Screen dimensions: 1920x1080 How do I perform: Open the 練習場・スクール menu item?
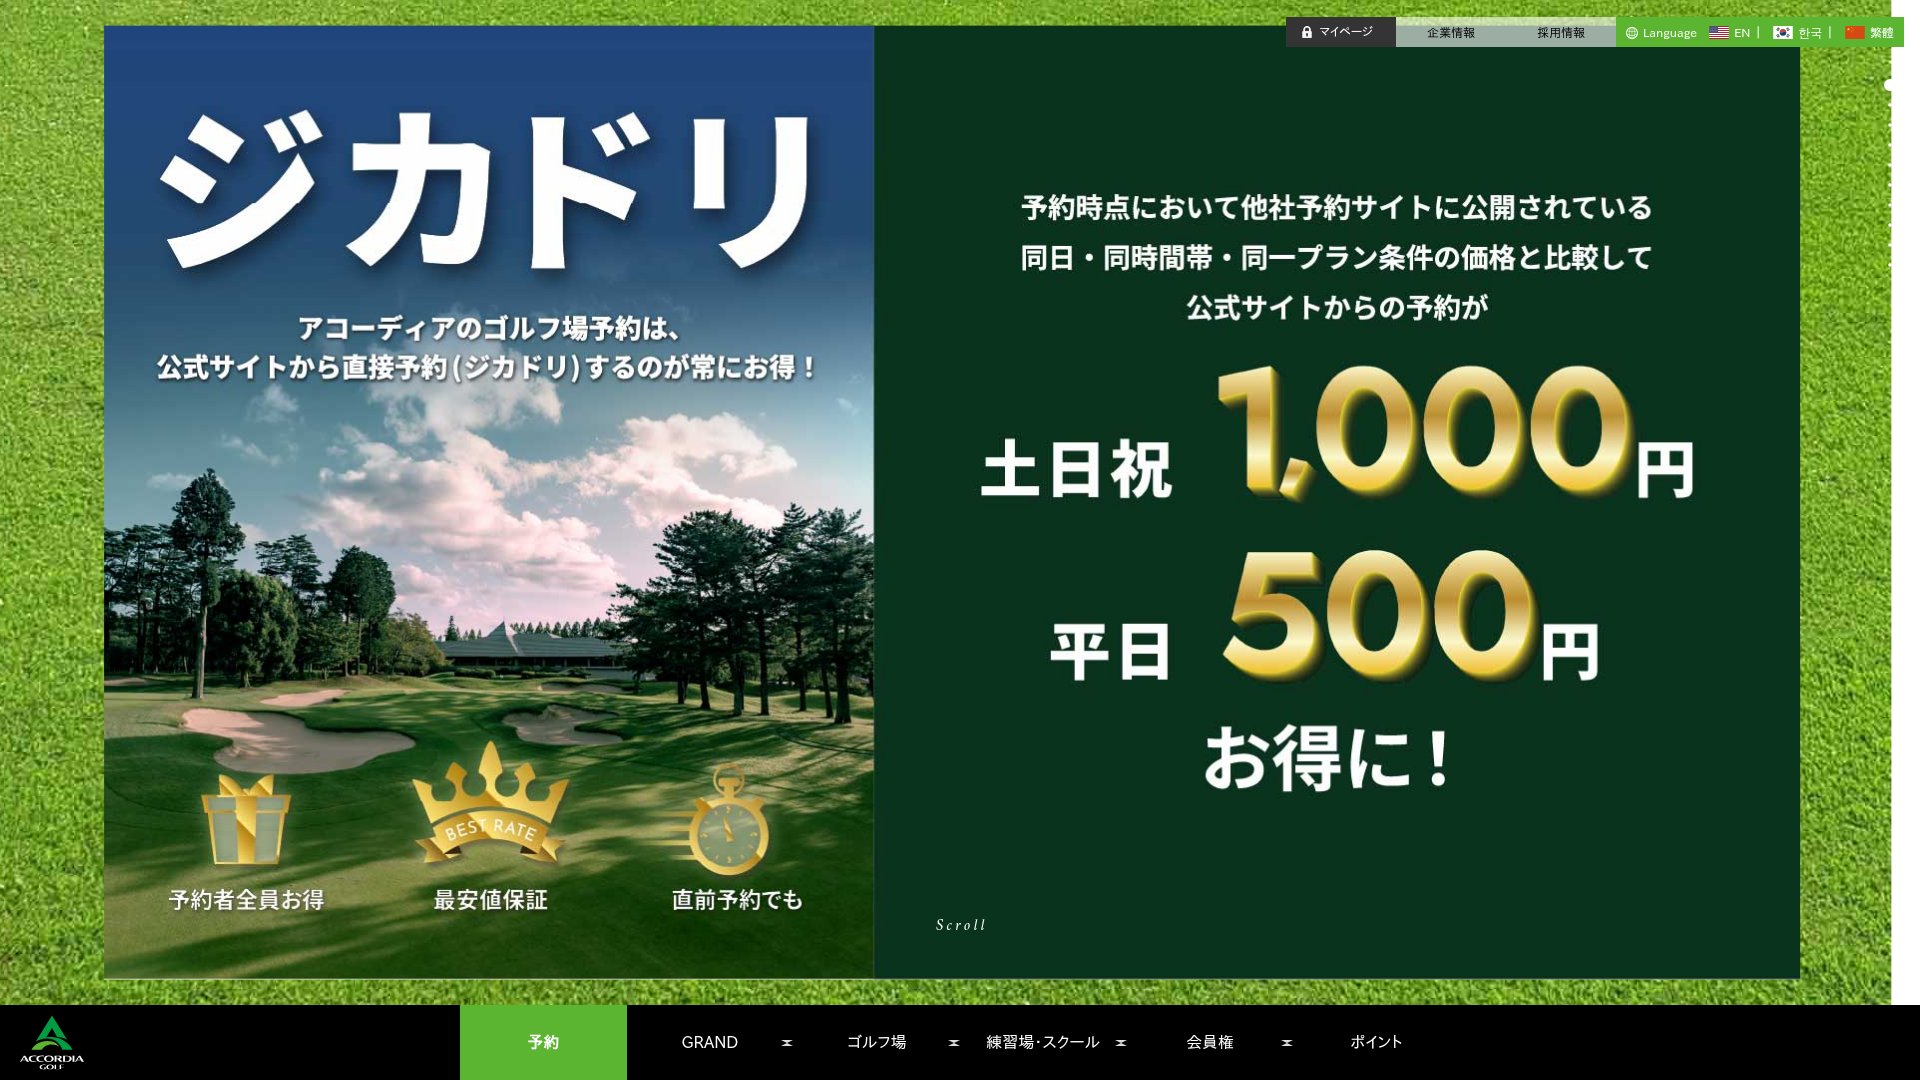tap(1043, 1042)
